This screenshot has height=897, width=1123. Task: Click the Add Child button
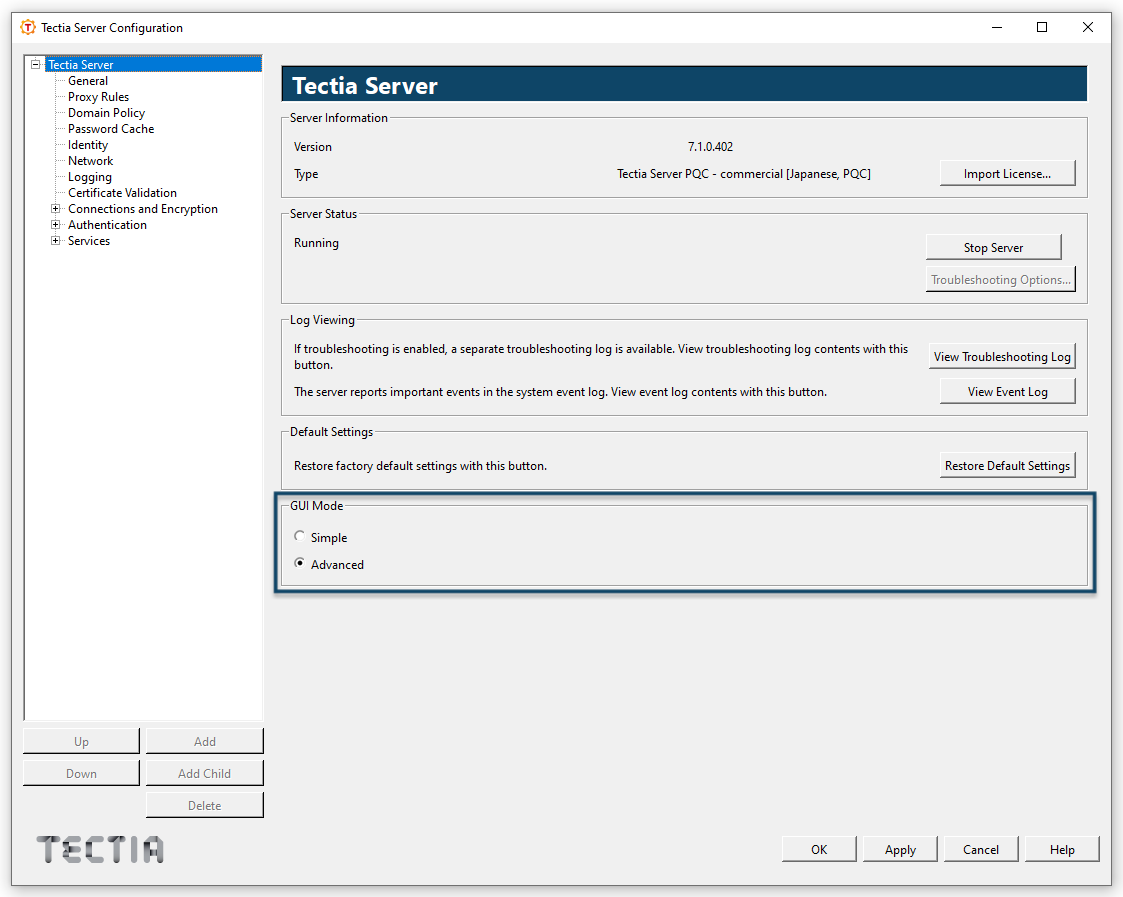click(205, 773)
